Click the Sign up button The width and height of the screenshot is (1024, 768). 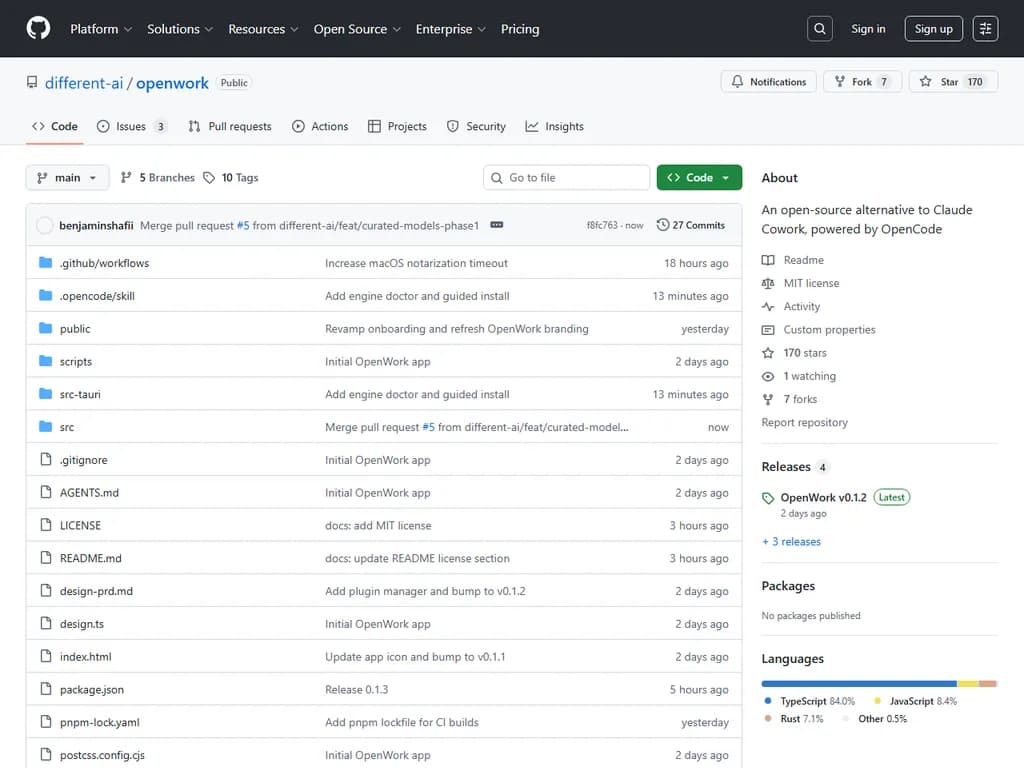(x=933, y=29)
